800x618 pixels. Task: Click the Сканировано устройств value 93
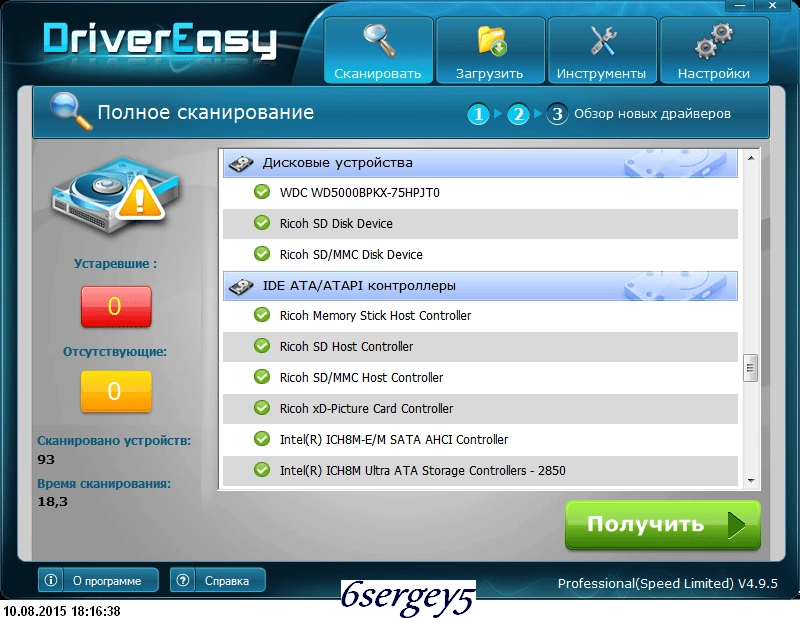pos(46,459)
